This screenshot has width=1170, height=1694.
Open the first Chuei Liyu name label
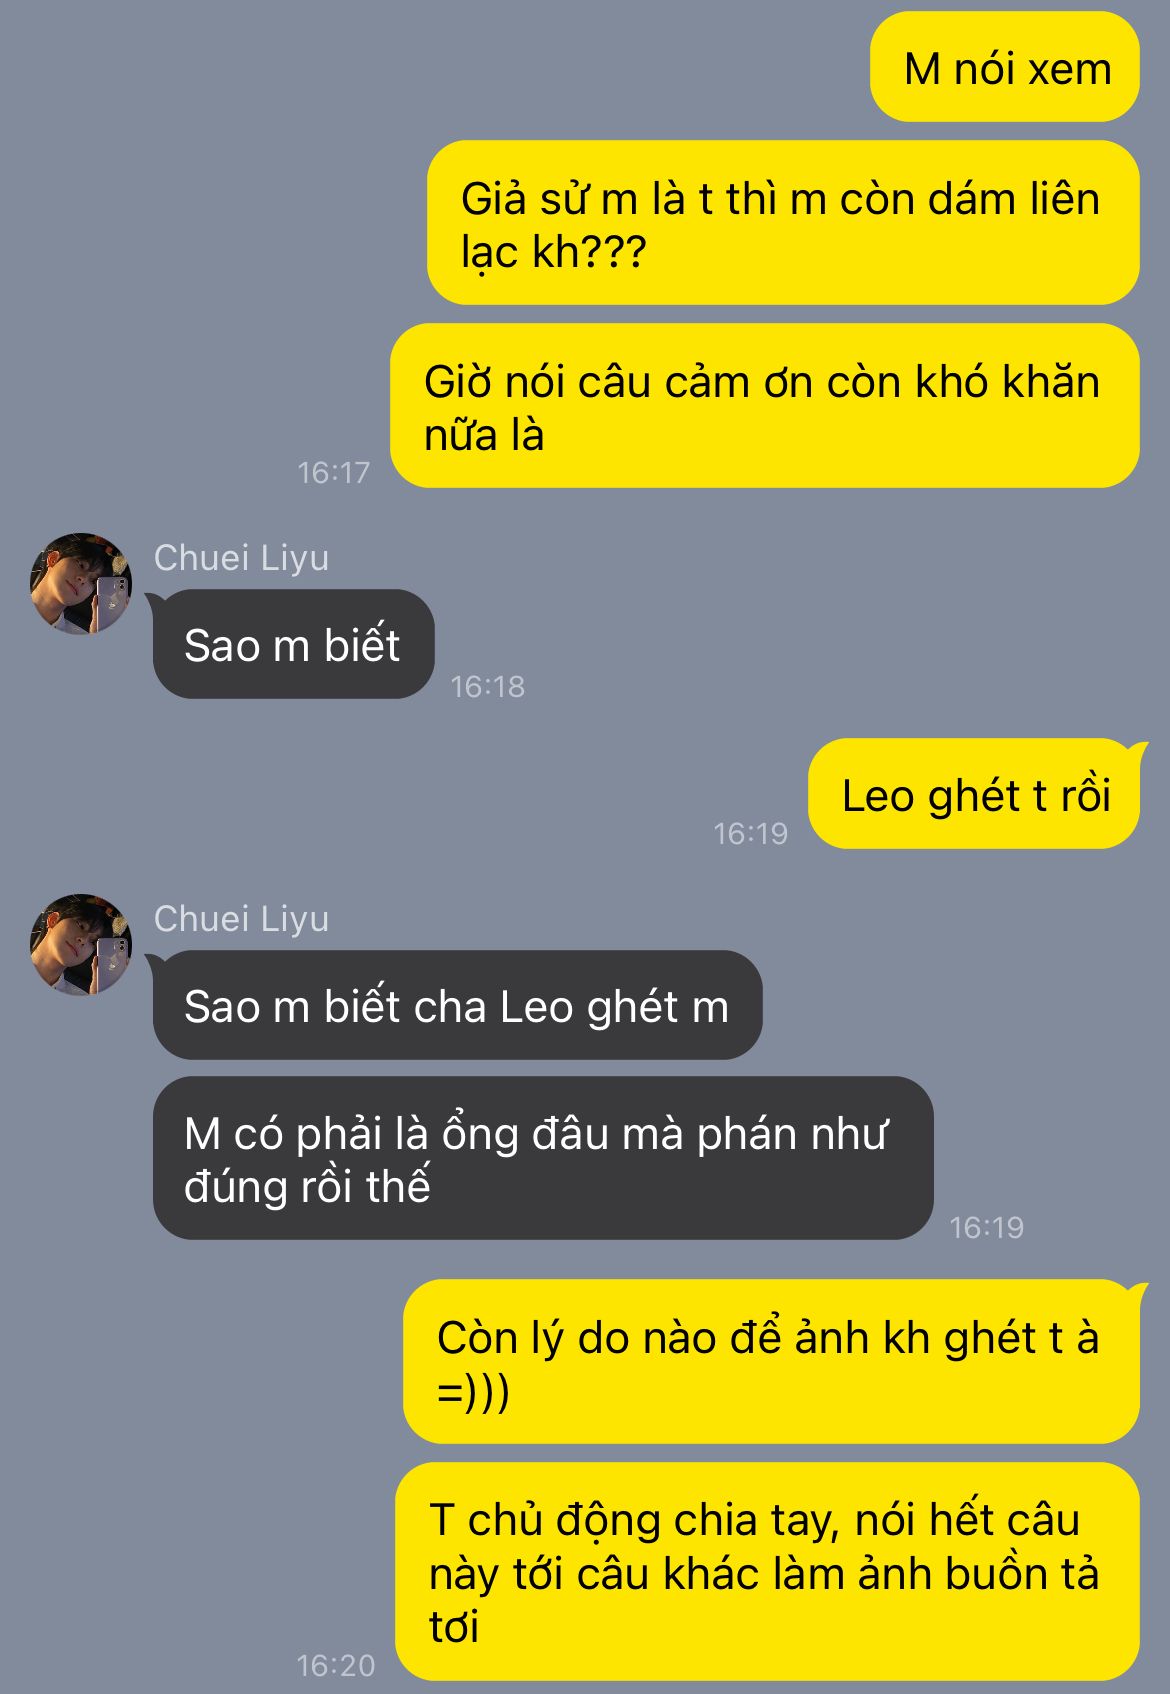[241, 557]
